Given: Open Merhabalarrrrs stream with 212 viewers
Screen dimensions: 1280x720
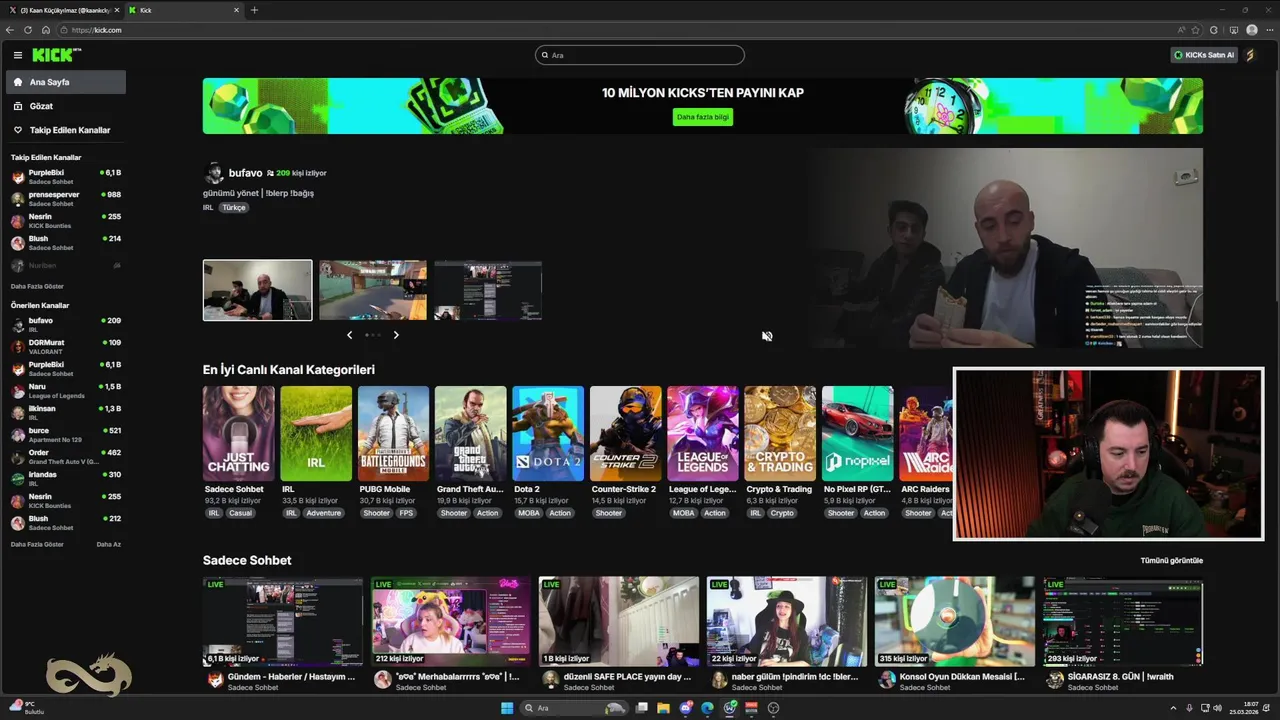Looking at the screenshot, I should [x=451, y=621].
